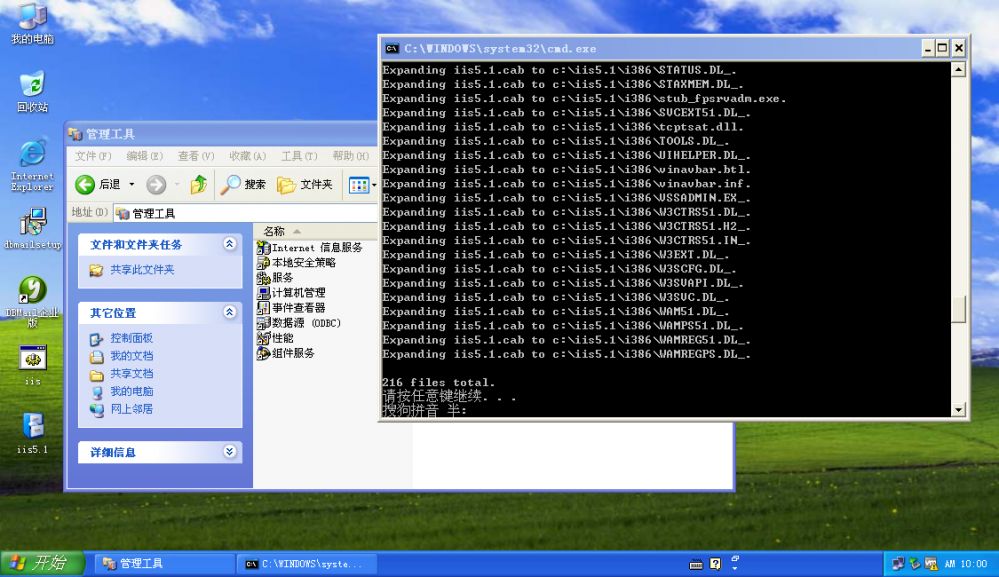Screen dimensions: 999x577
Task: Click the language bar help icon
Action: pyautogui.click(x=715, y=564)
